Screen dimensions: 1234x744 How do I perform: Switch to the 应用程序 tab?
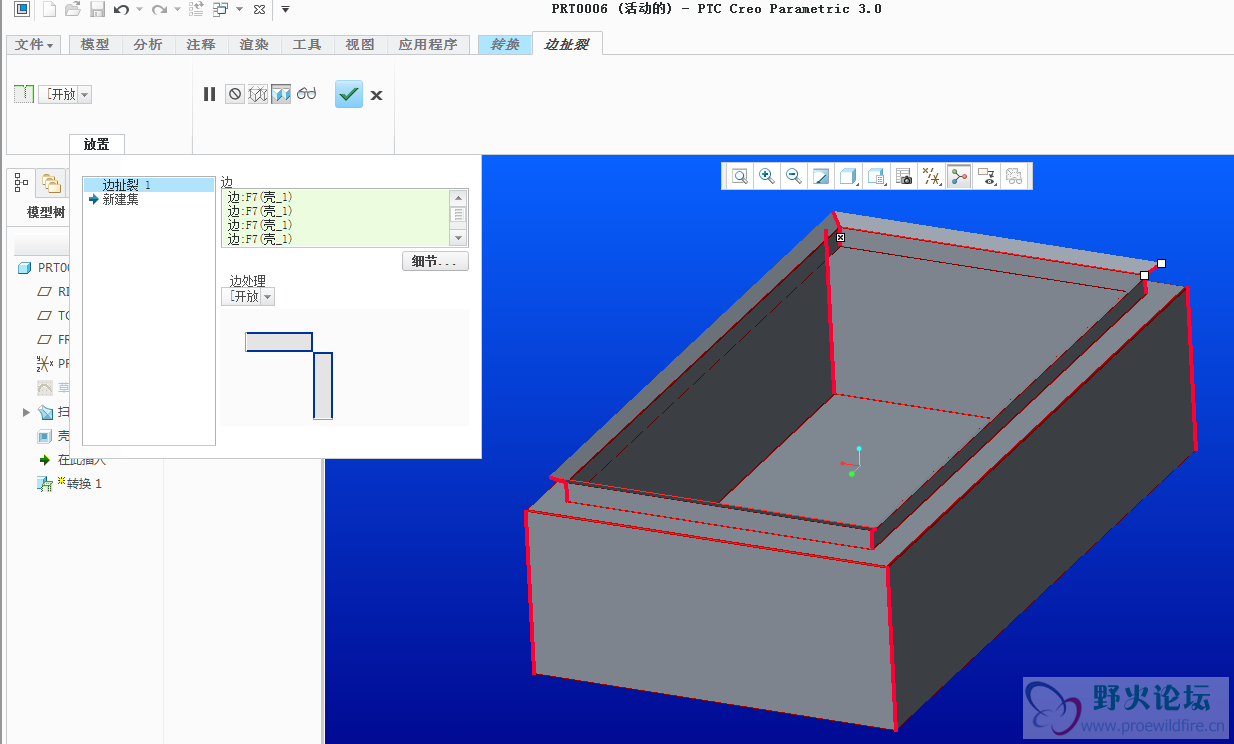tap(428, 45)
